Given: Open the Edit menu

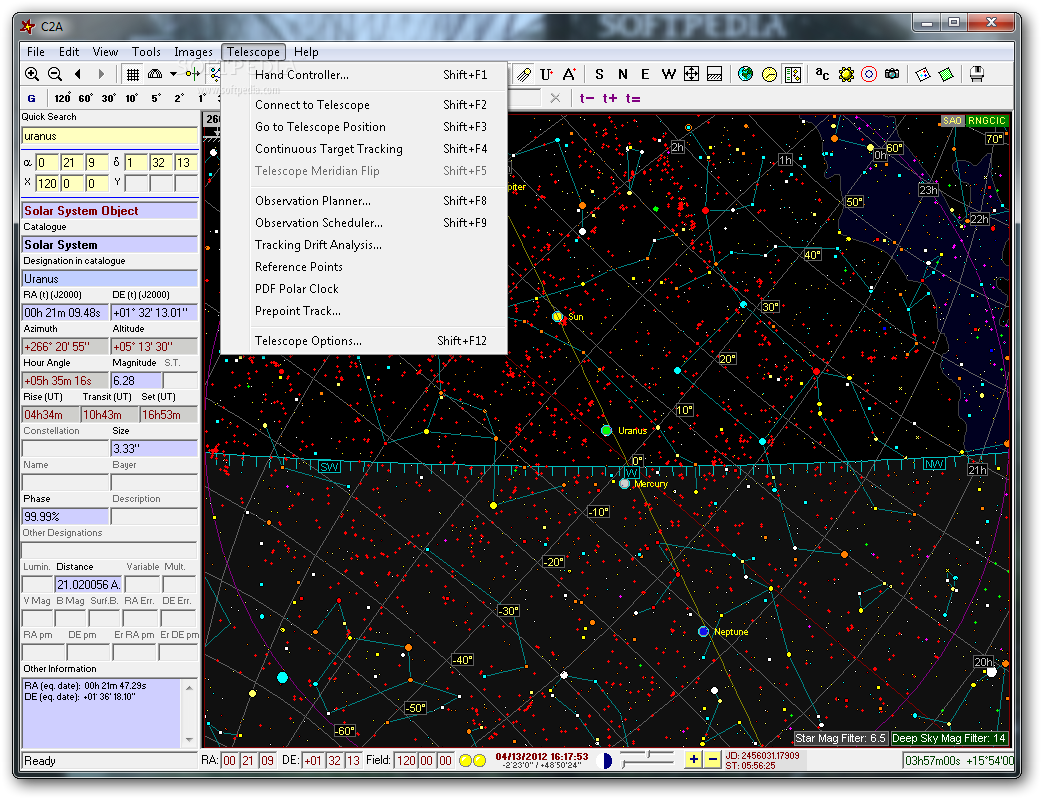Looking at the screenshot, I should 69,52.
